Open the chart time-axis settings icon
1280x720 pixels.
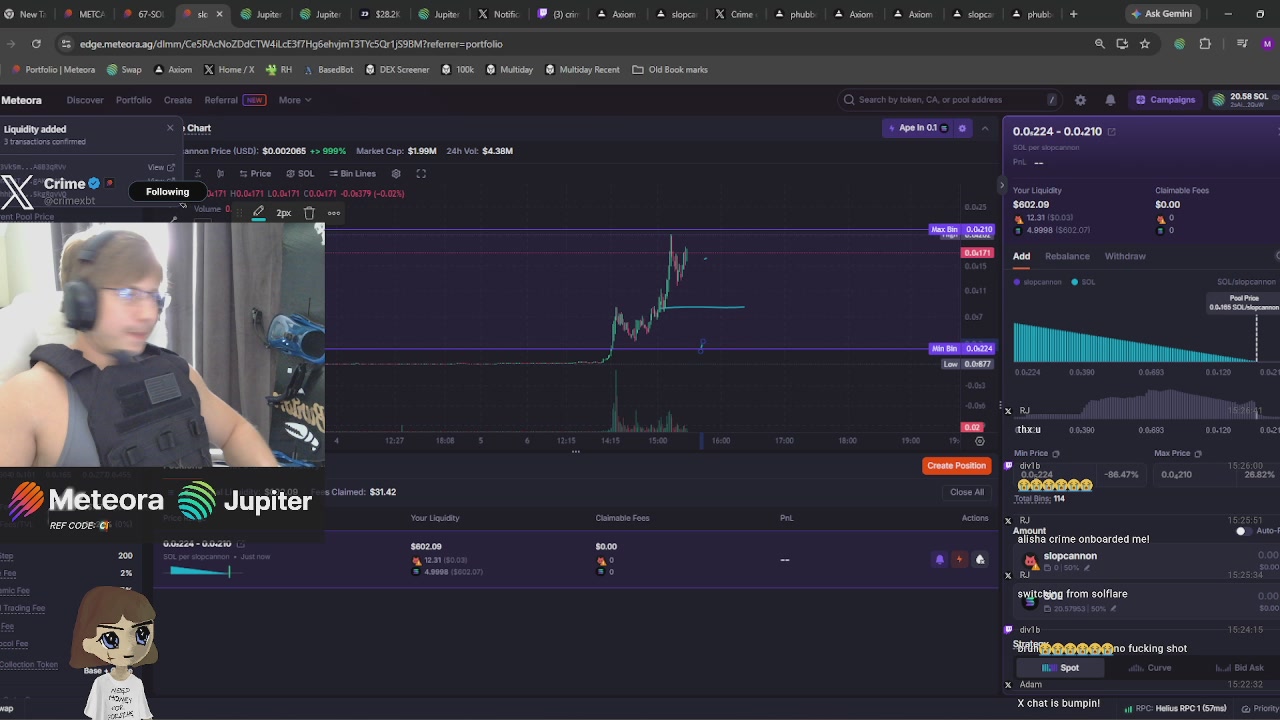pos(980,441)
